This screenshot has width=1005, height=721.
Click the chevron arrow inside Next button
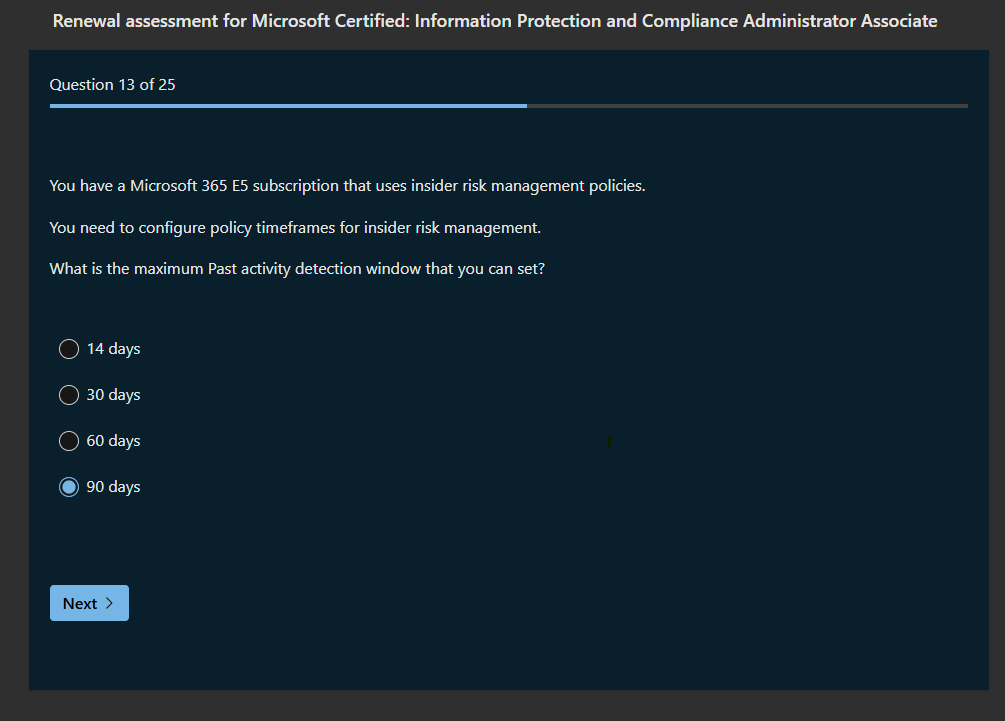tap(109, 603)
